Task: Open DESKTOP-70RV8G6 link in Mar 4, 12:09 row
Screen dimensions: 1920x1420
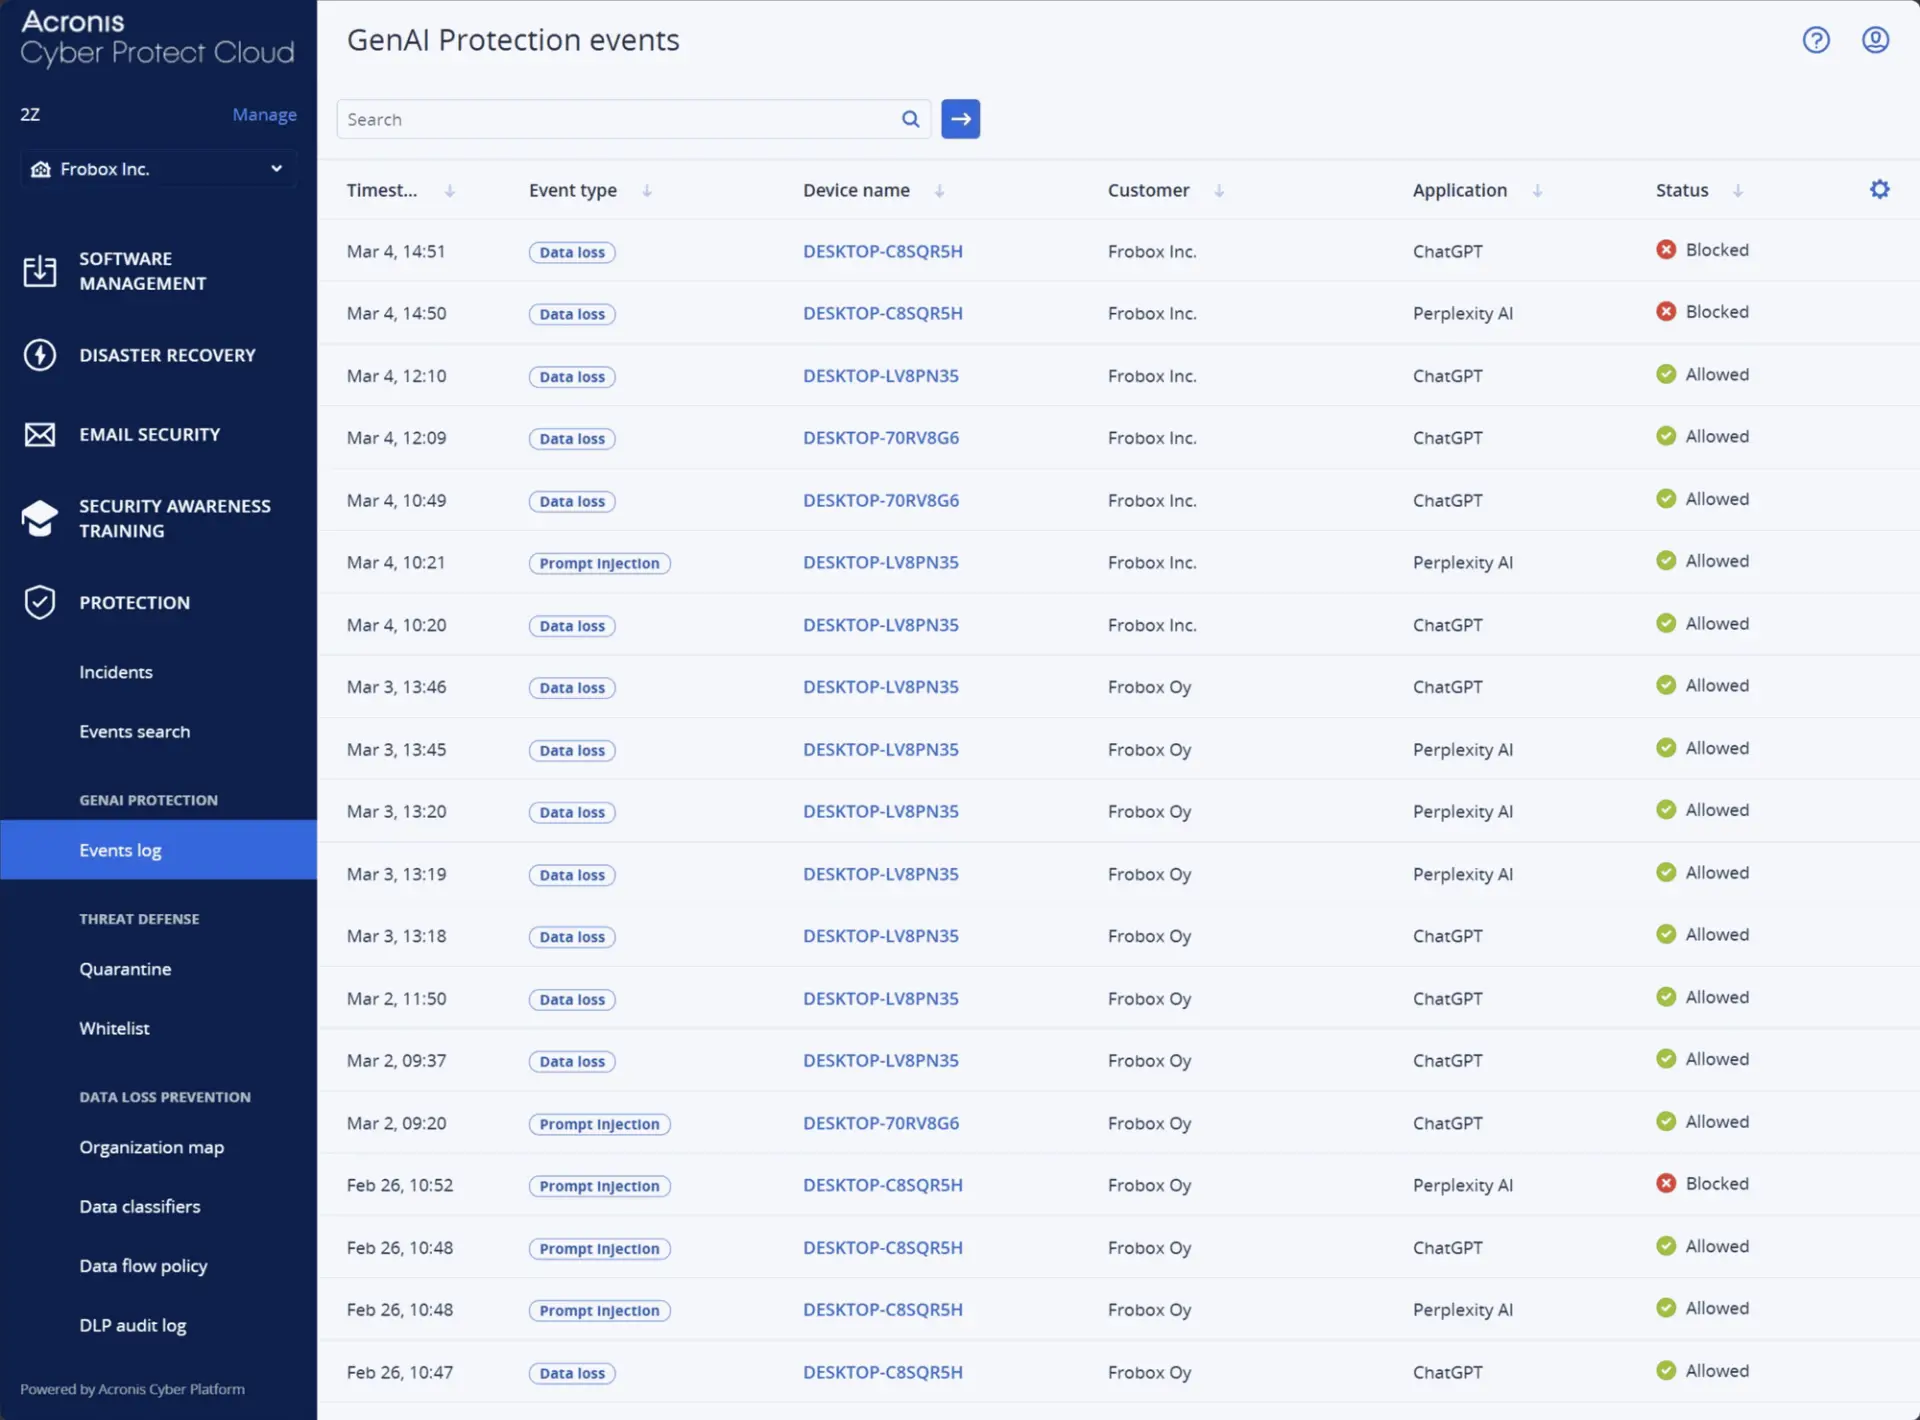Action: coord(881,438)
